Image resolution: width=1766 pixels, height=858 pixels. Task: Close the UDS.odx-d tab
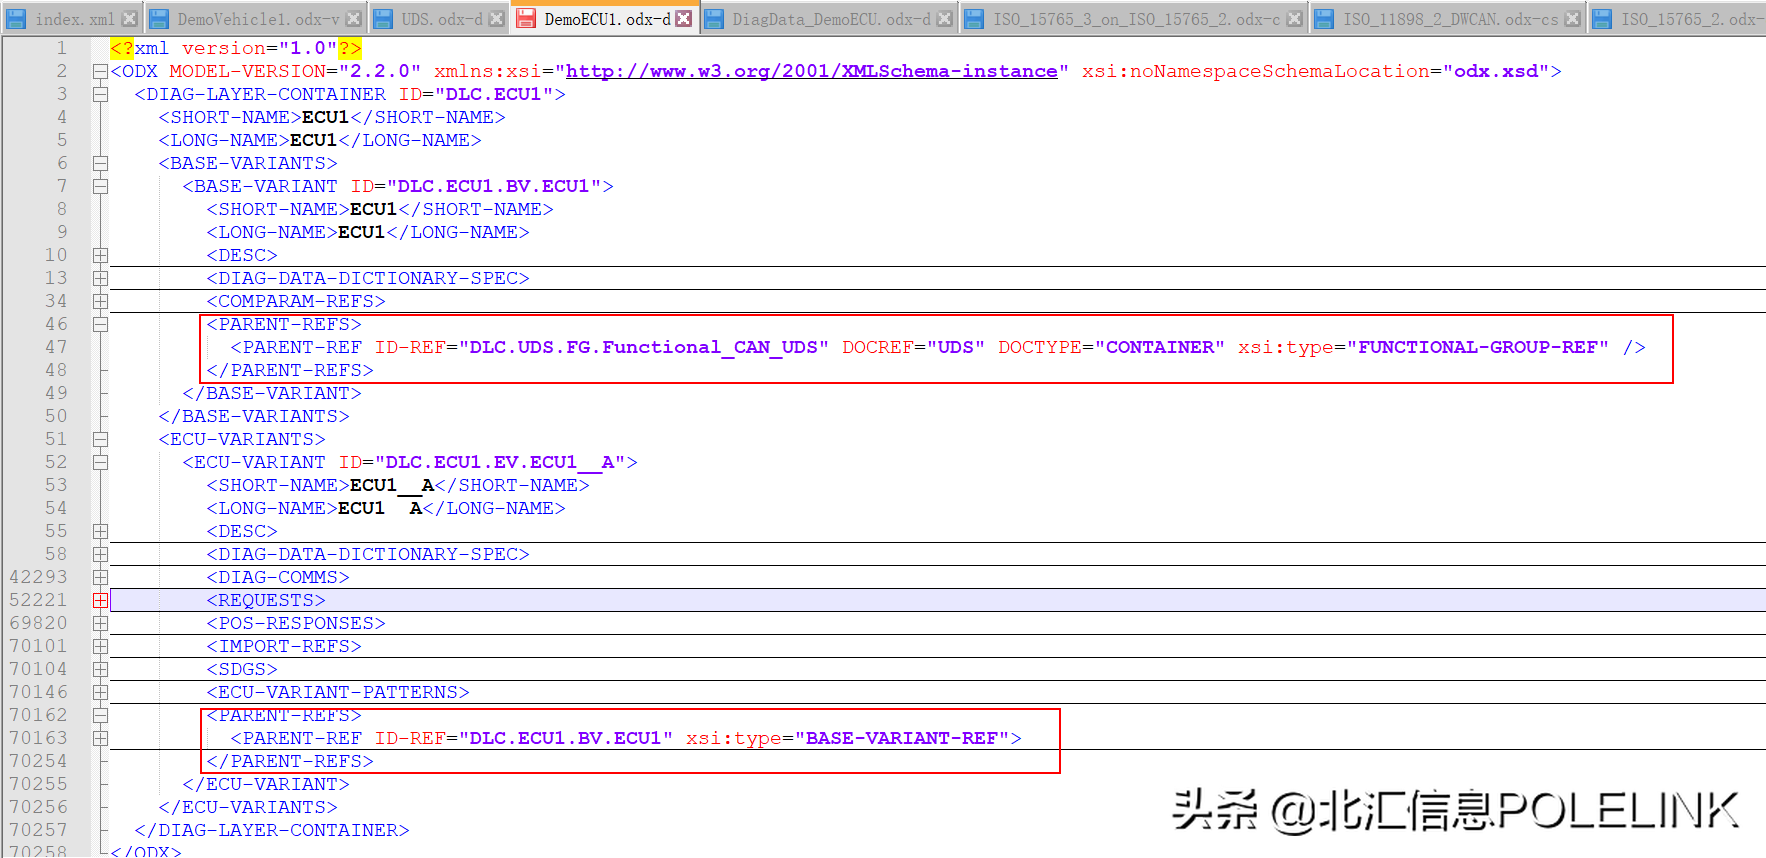[x=496, y=19]
